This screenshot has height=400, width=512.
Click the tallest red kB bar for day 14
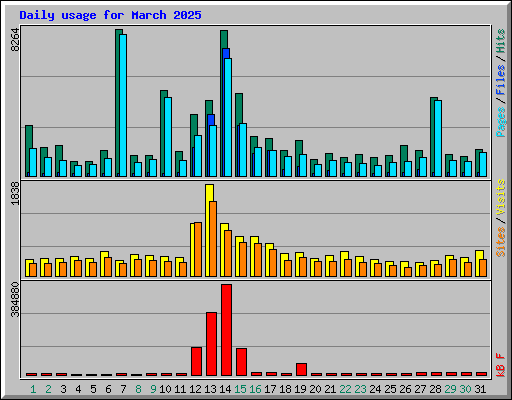tap(226, 330)
